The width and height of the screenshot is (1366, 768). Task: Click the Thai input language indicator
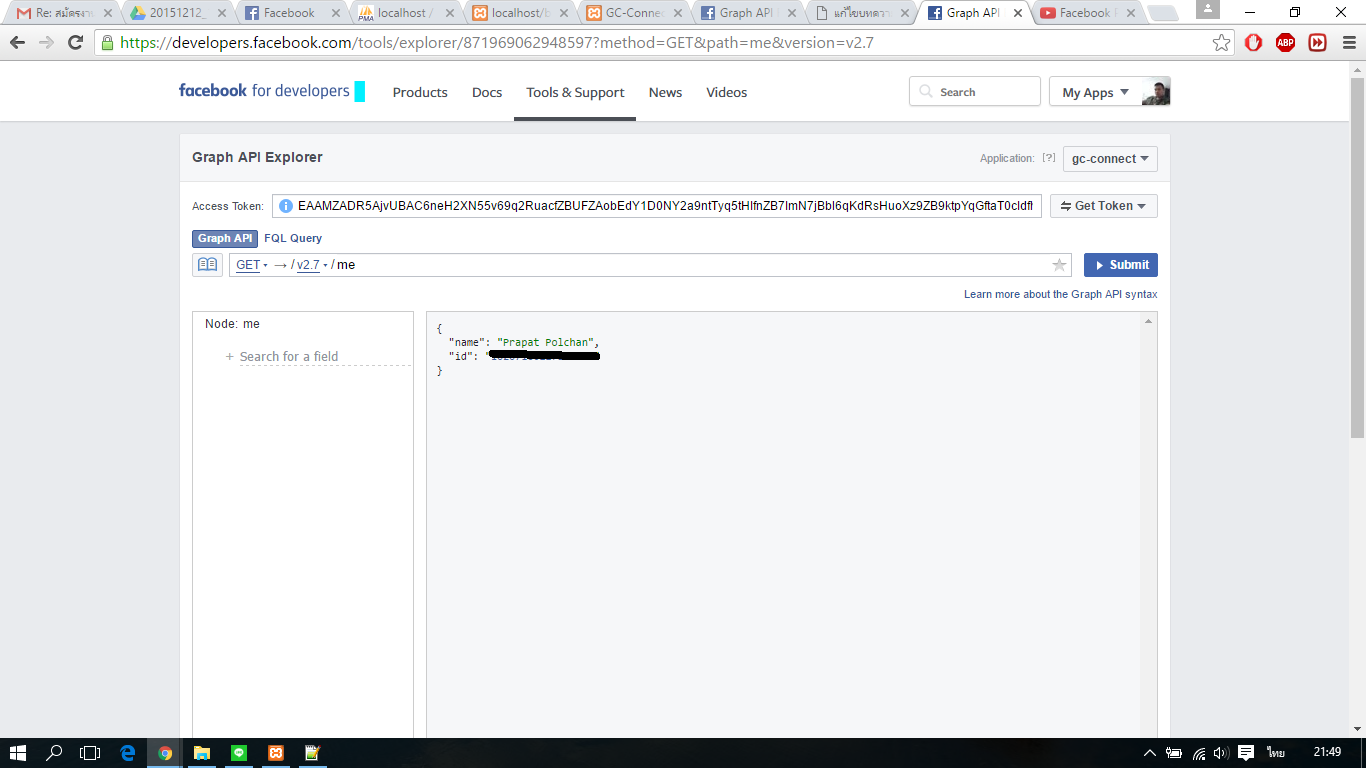[1276, 753]
